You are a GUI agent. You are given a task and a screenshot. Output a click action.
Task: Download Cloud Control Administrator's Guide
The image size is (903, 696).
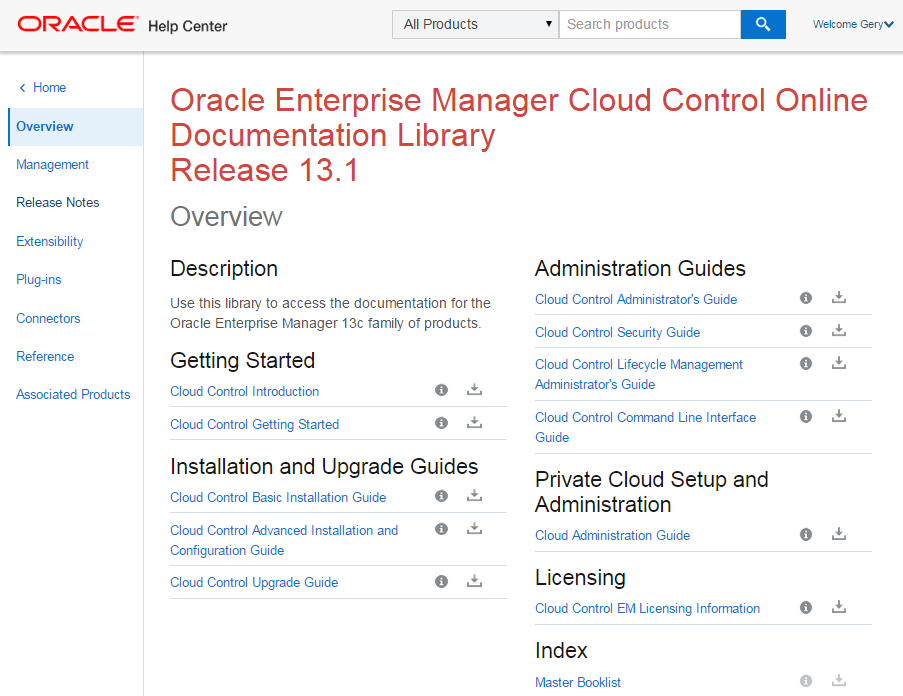click(x=838, y=297)
